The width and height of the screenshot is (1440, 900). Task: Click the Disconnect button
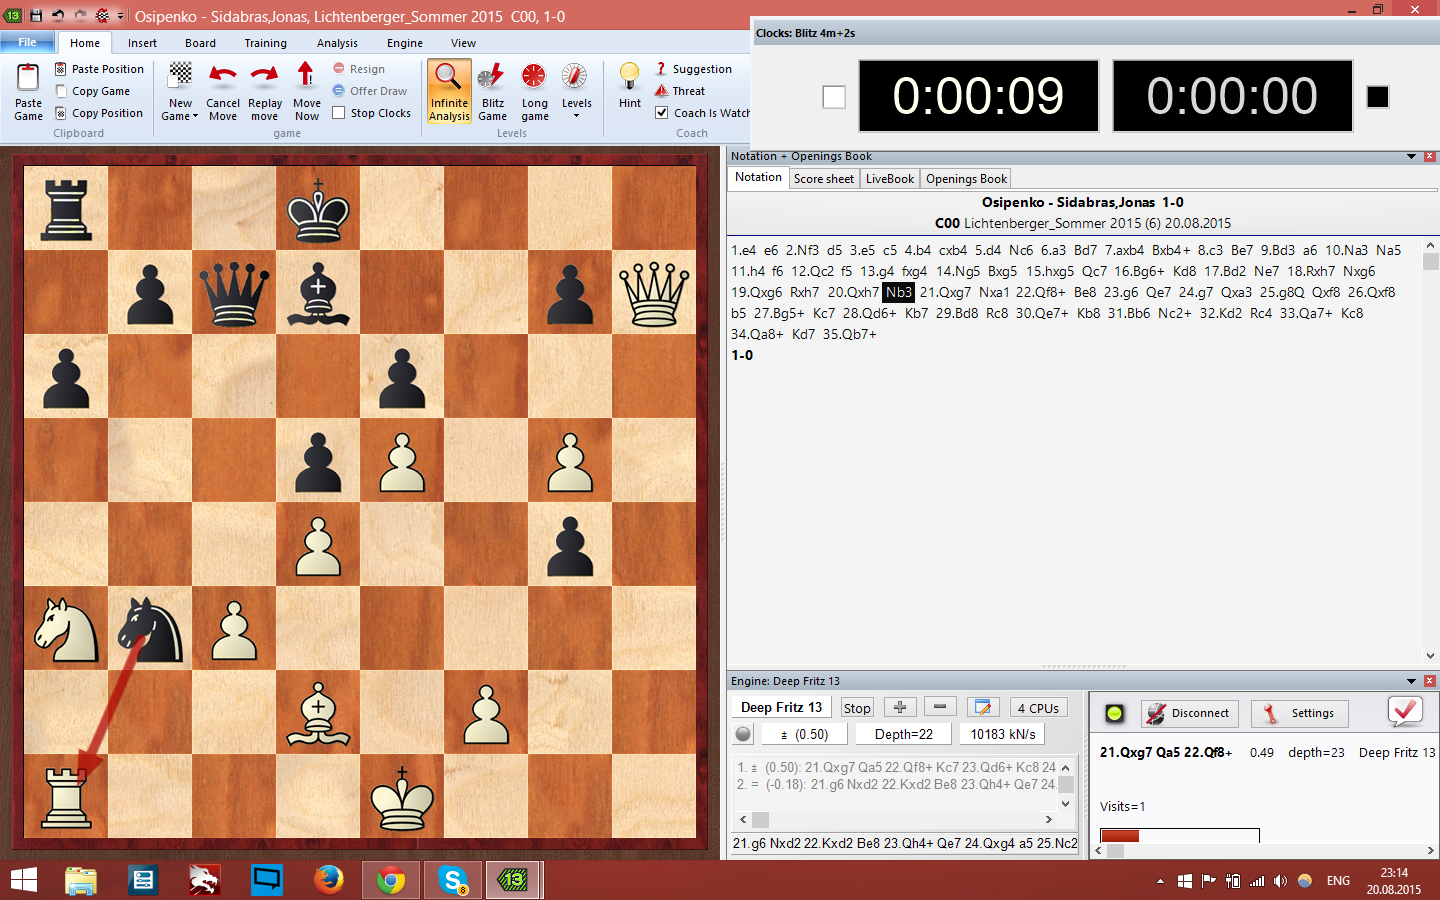[x=1189, y=713]
